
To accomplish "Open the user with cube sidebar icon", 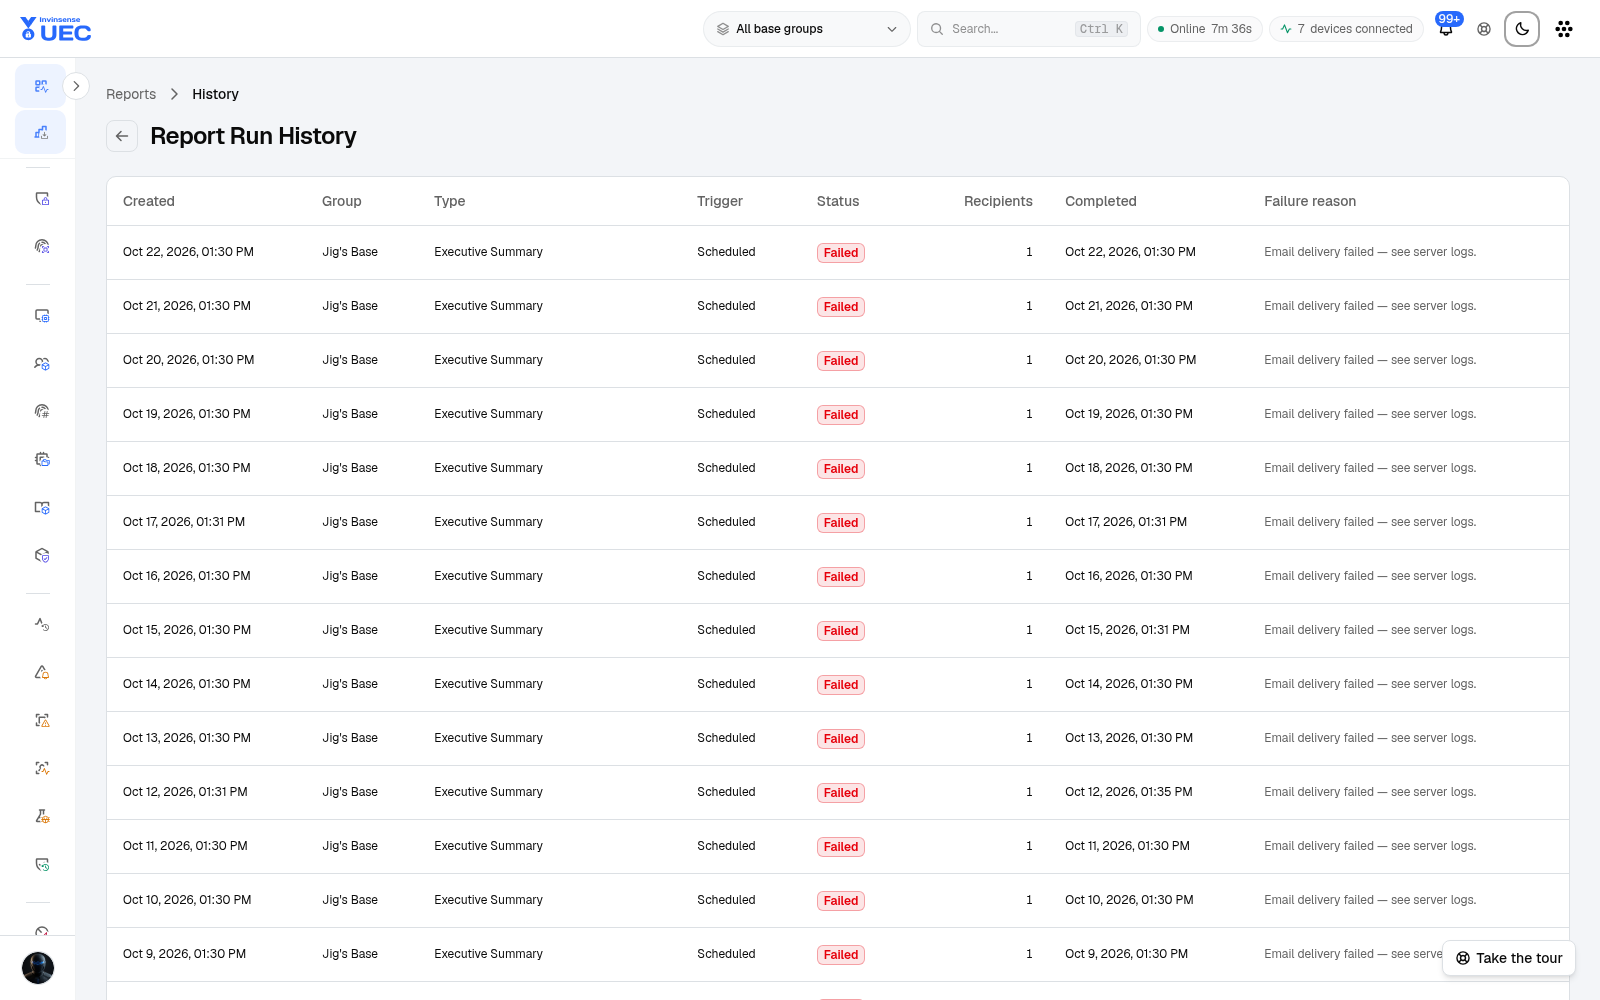I will tap(42, 363).
